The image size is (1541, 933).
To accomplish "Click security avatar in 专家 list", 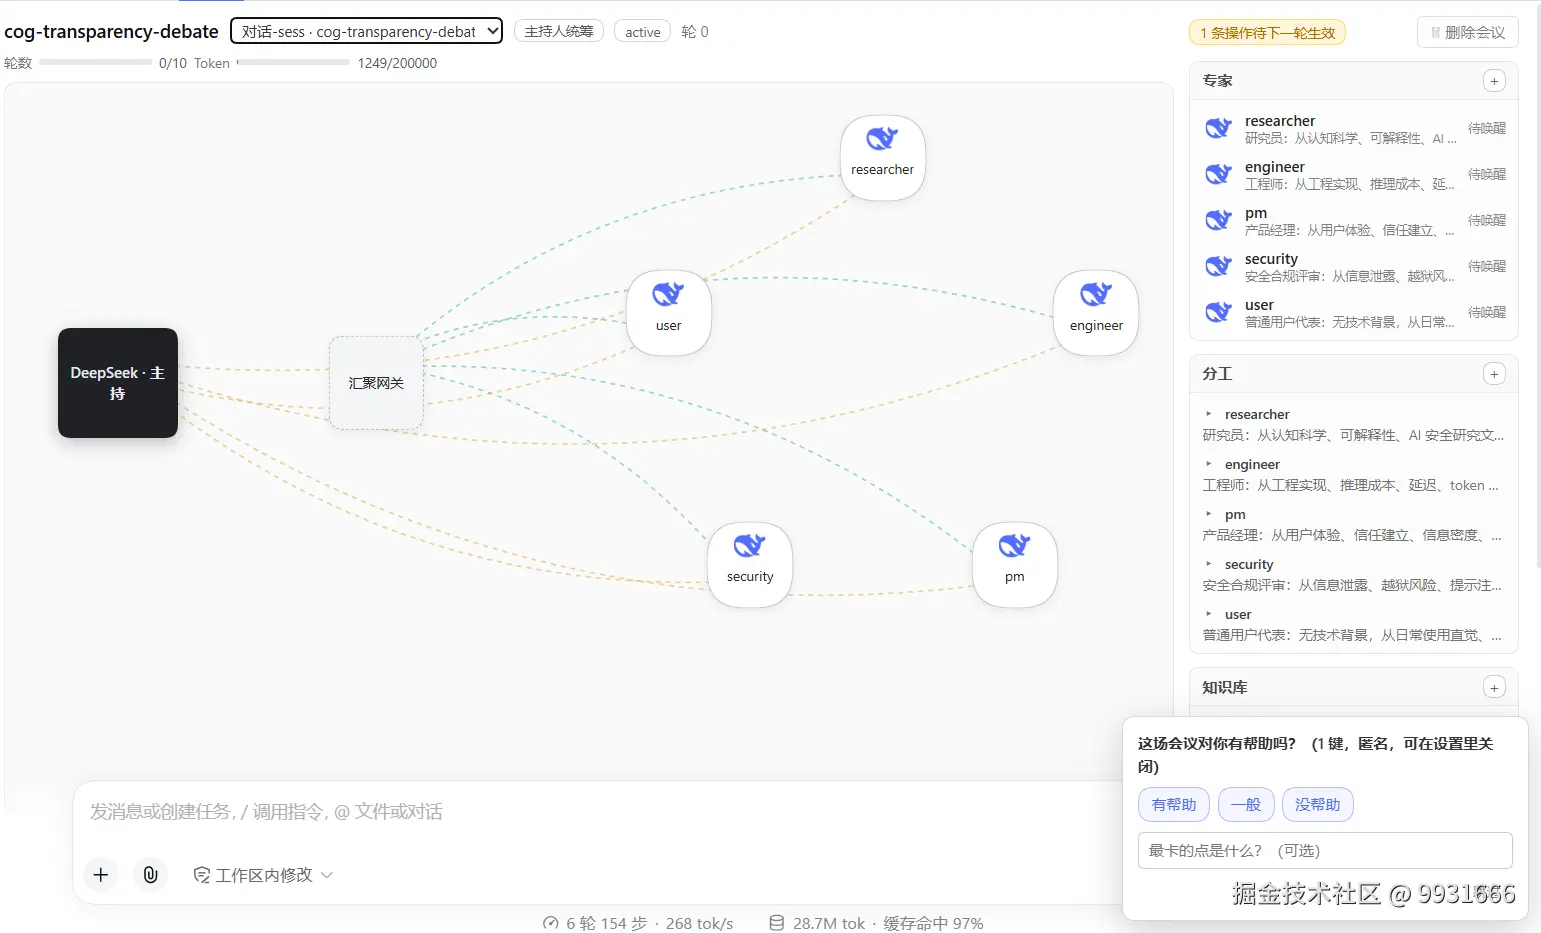I will 1218,266.
